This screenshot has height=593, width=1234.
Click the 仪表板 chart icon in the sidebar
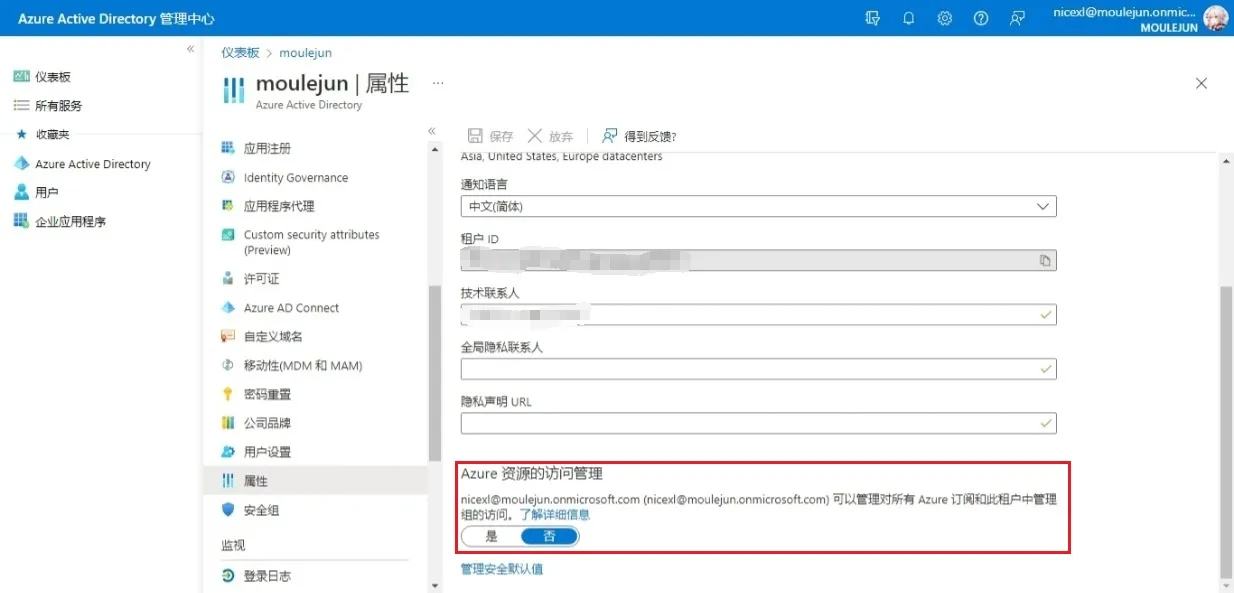click(x=21, y=77)
